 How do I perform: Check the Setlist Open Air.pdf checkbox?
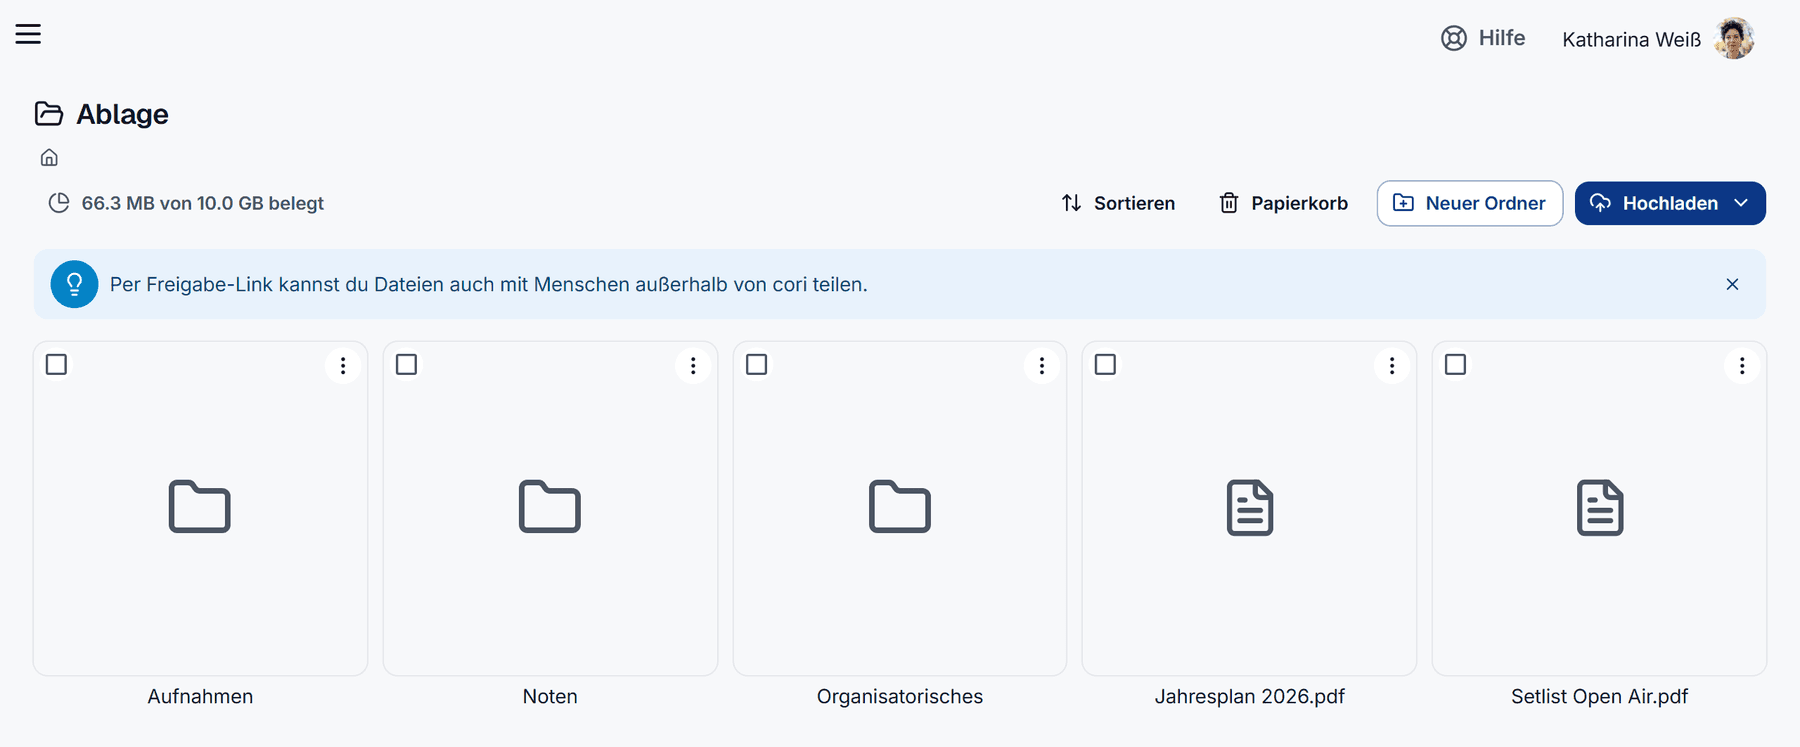[1456, 364]
